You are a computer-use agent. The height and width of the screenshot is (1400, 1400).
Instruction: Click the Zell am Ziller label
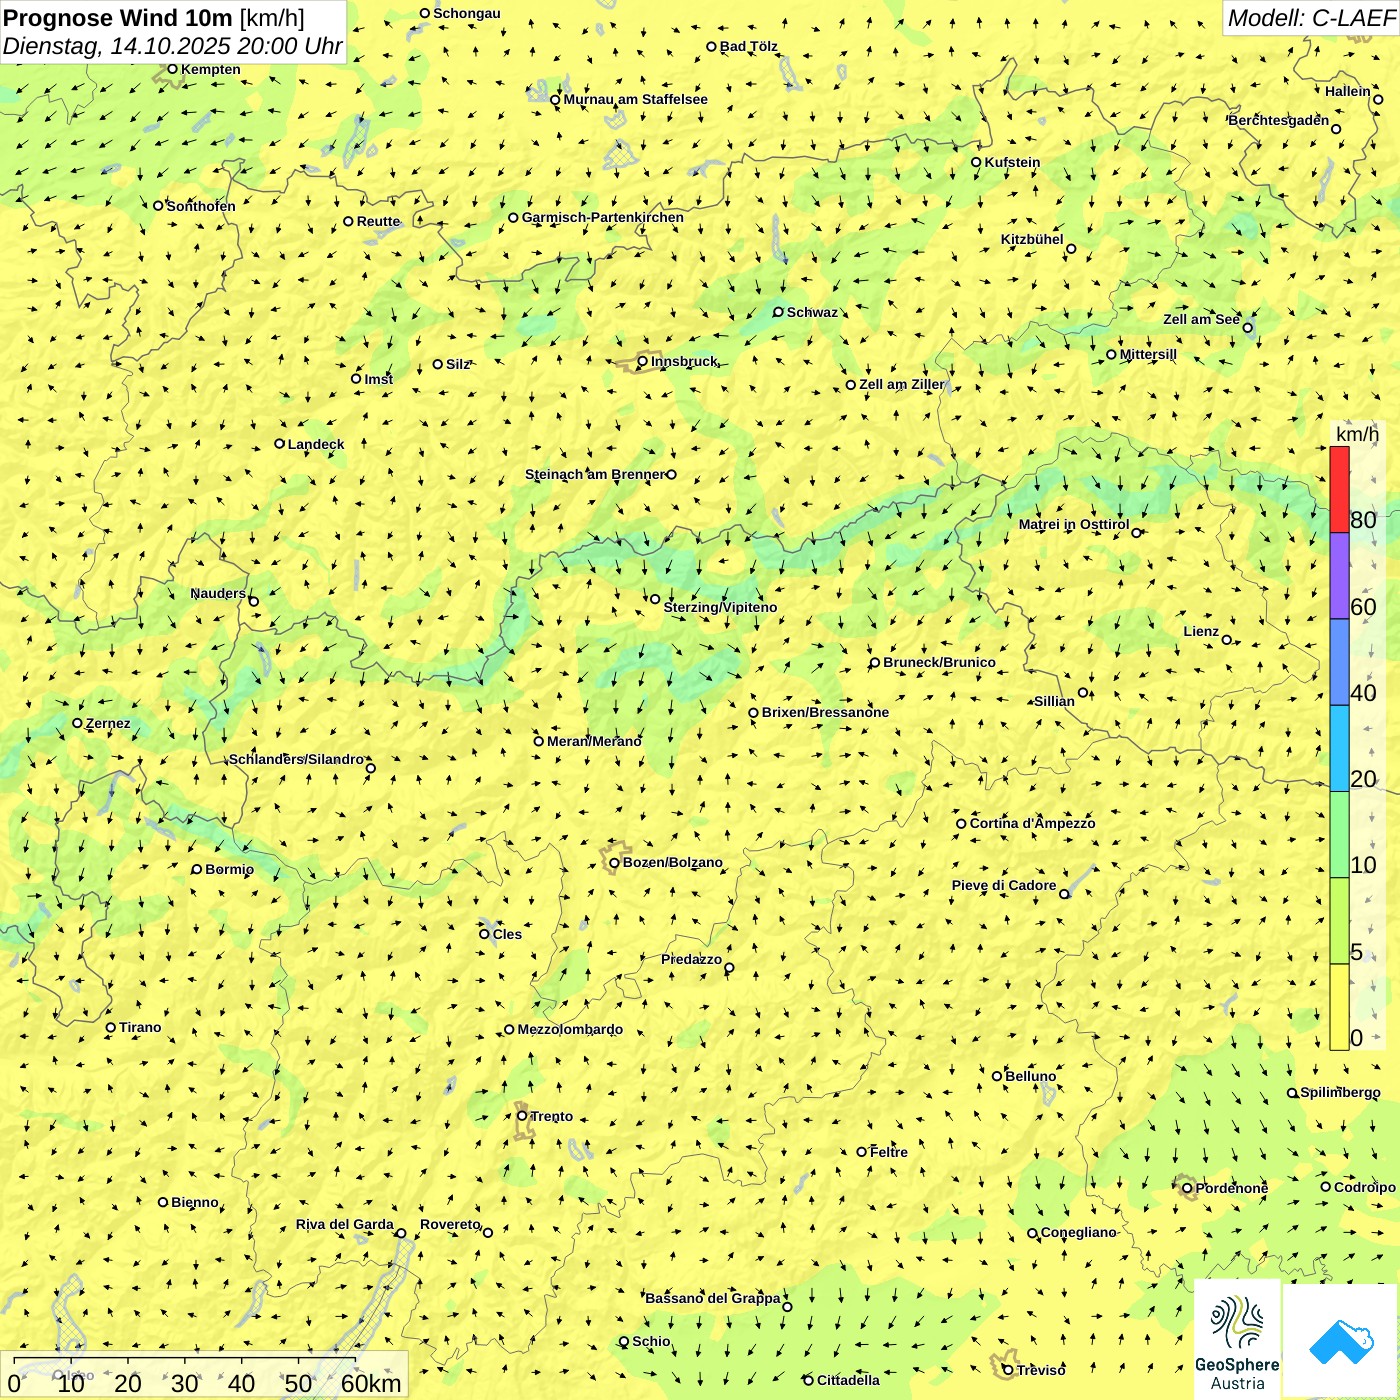(902, 384)
